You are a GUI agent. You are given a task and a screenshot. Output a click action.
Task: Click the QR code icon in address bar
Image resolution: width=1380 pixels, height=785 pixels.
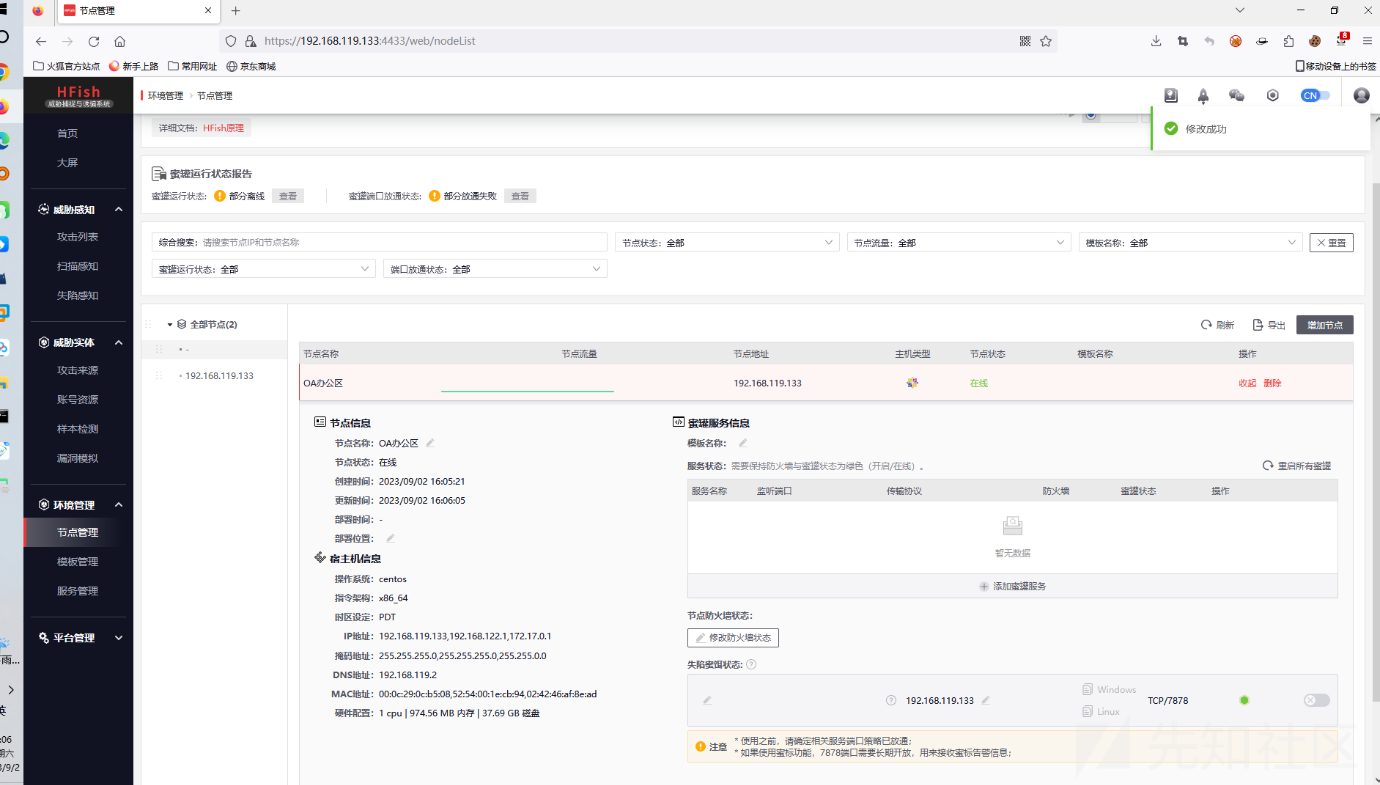tap(1025, 41)
